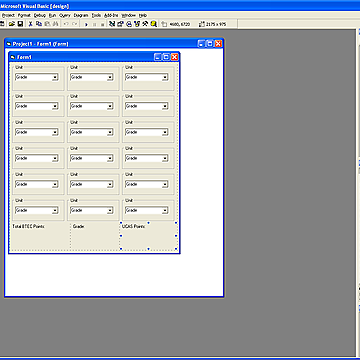Expand Grade combo in row four, left column
Image resolution: width=360 pixels, height=360 pixels.
tap(55, 158)
